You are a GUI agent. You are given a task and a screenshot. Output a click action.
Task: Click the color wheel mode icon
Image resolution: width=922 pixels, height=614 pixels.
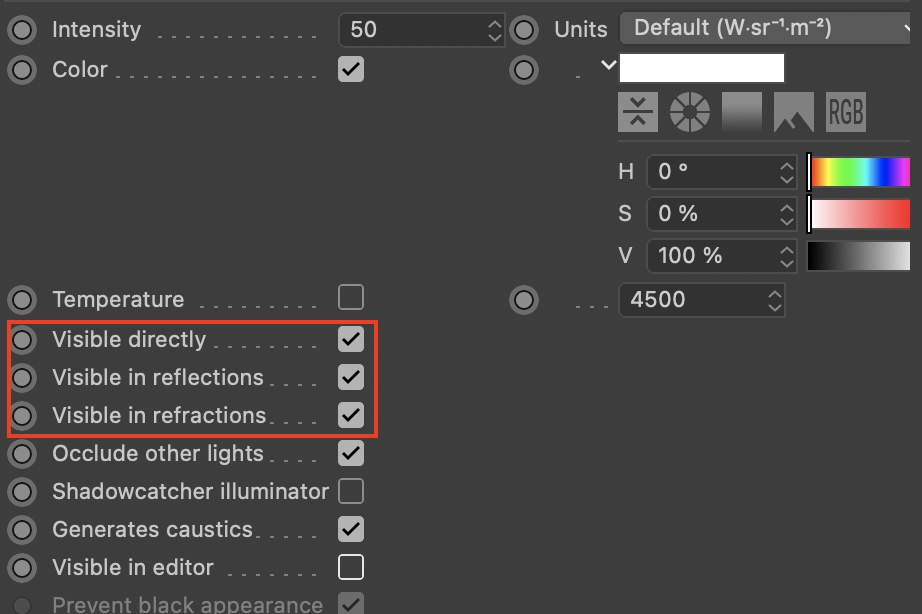(690, 112)
